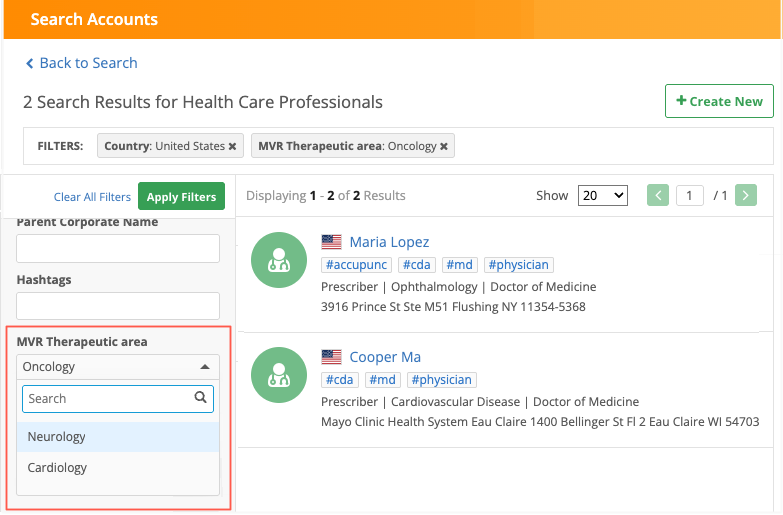Select Cardiology from the therapeutic area list
Screen dimensions: 783x515
[57, 468]
